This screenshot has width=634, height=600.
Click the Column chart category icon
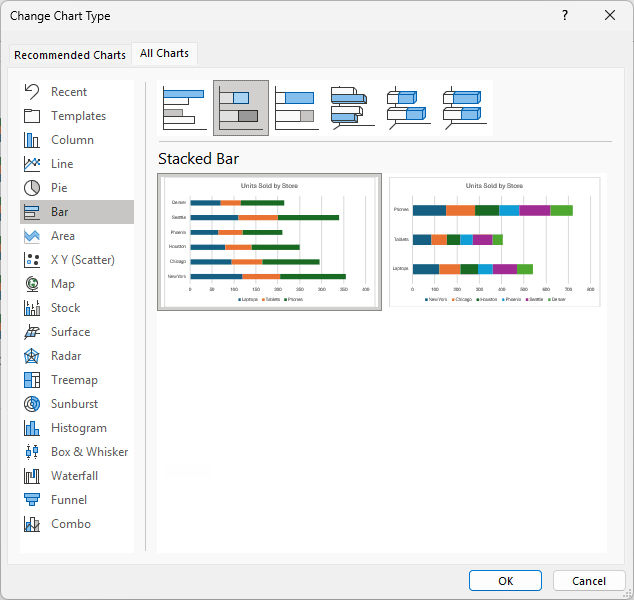point(32,140)
